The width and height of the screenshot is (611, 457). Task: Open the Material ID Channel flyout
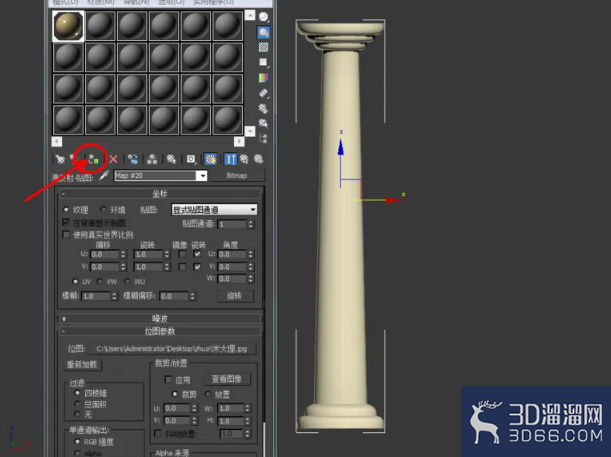(x=191, y=159)
